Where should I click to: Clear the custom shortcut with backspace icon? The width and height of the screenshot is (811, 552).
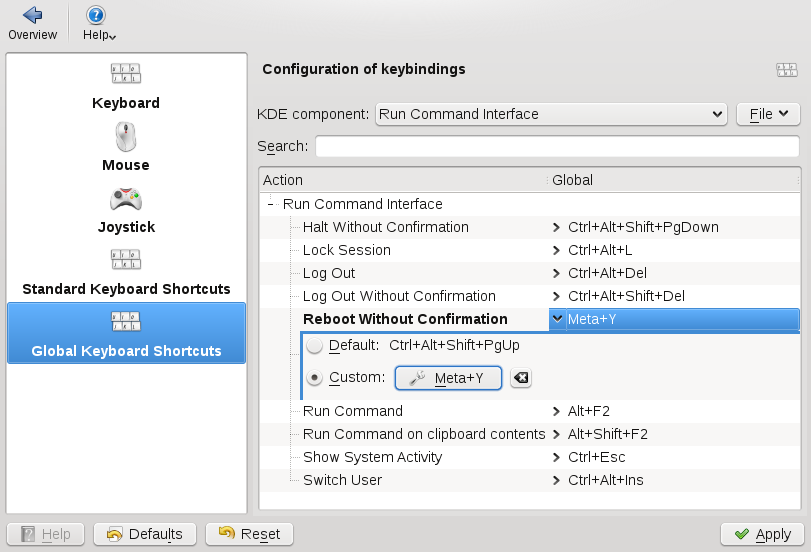pyautogui.click(x=521, y=378)
